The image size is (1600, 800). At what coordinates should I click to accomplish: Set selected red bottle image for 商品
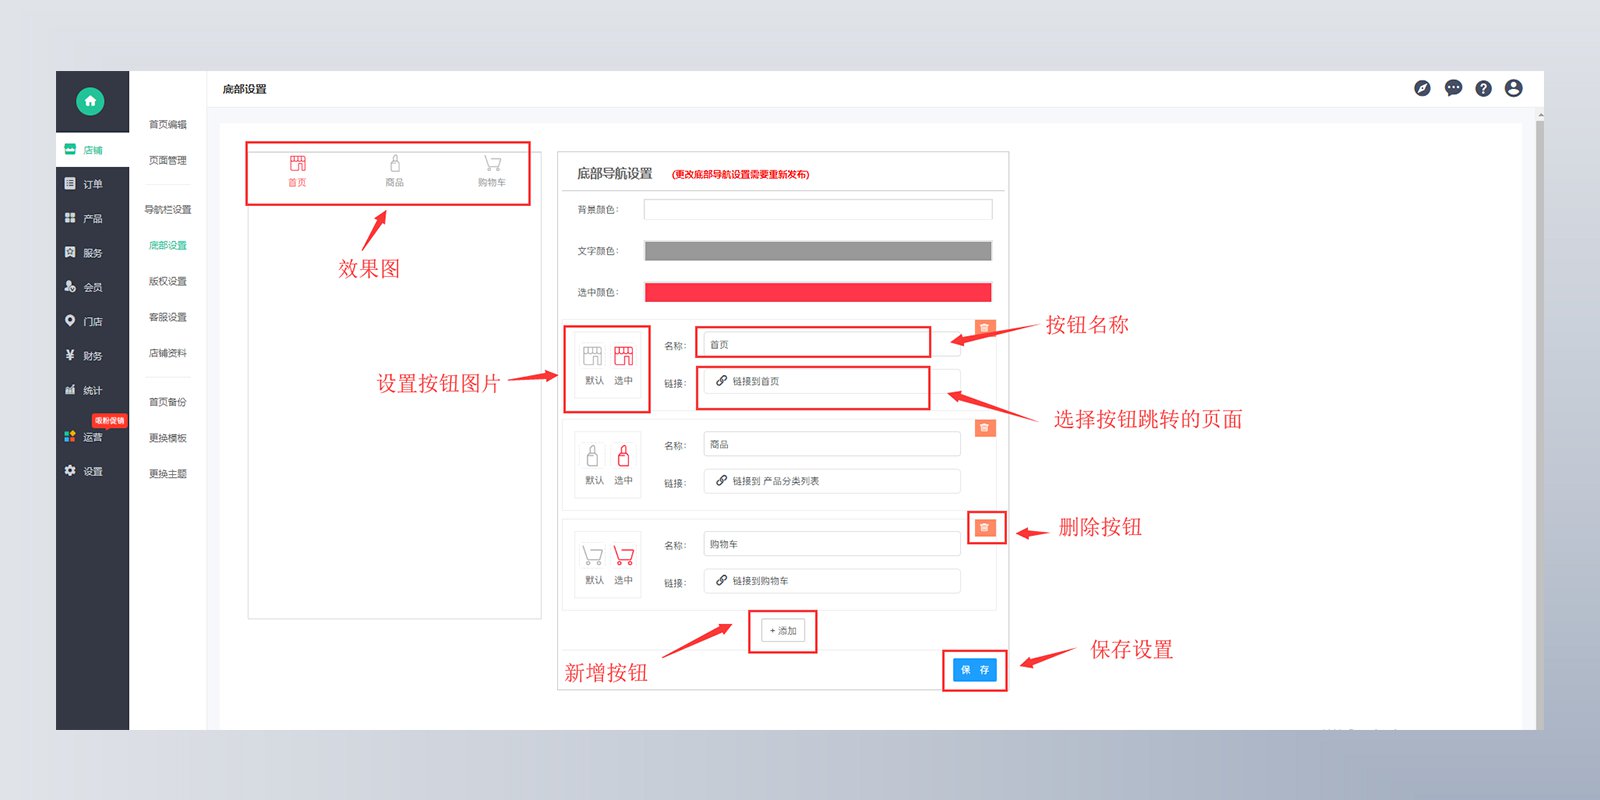tap(624, 456)
